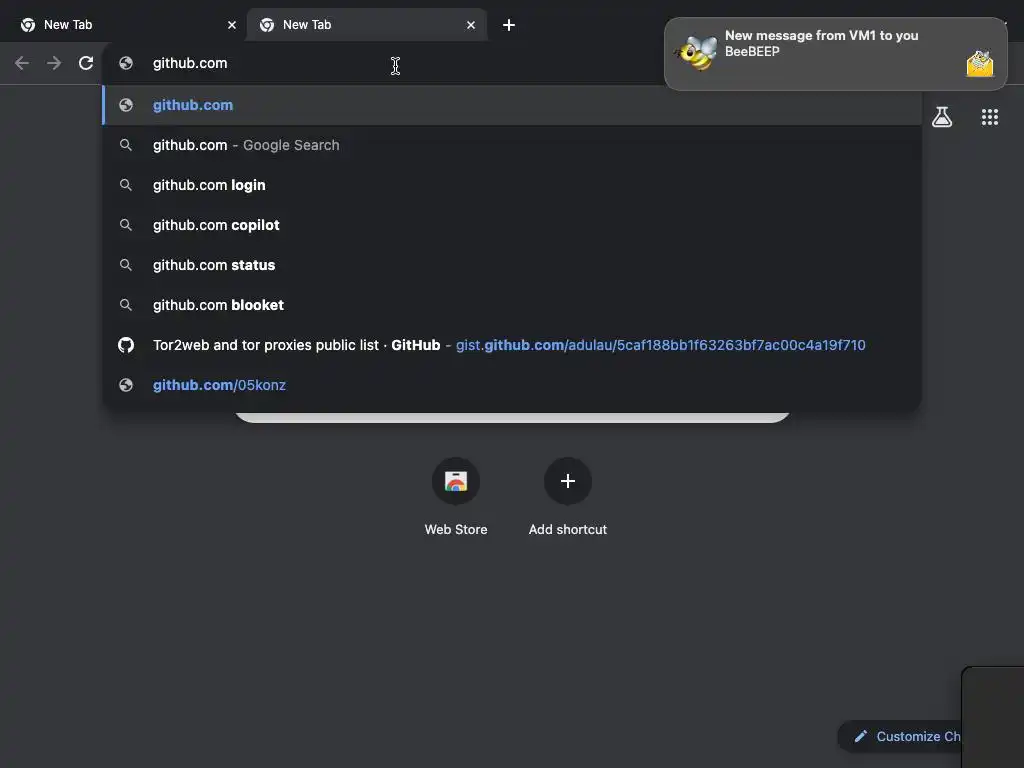Close the second New Tab
1024x768 pixels.
tap(471, 25)
